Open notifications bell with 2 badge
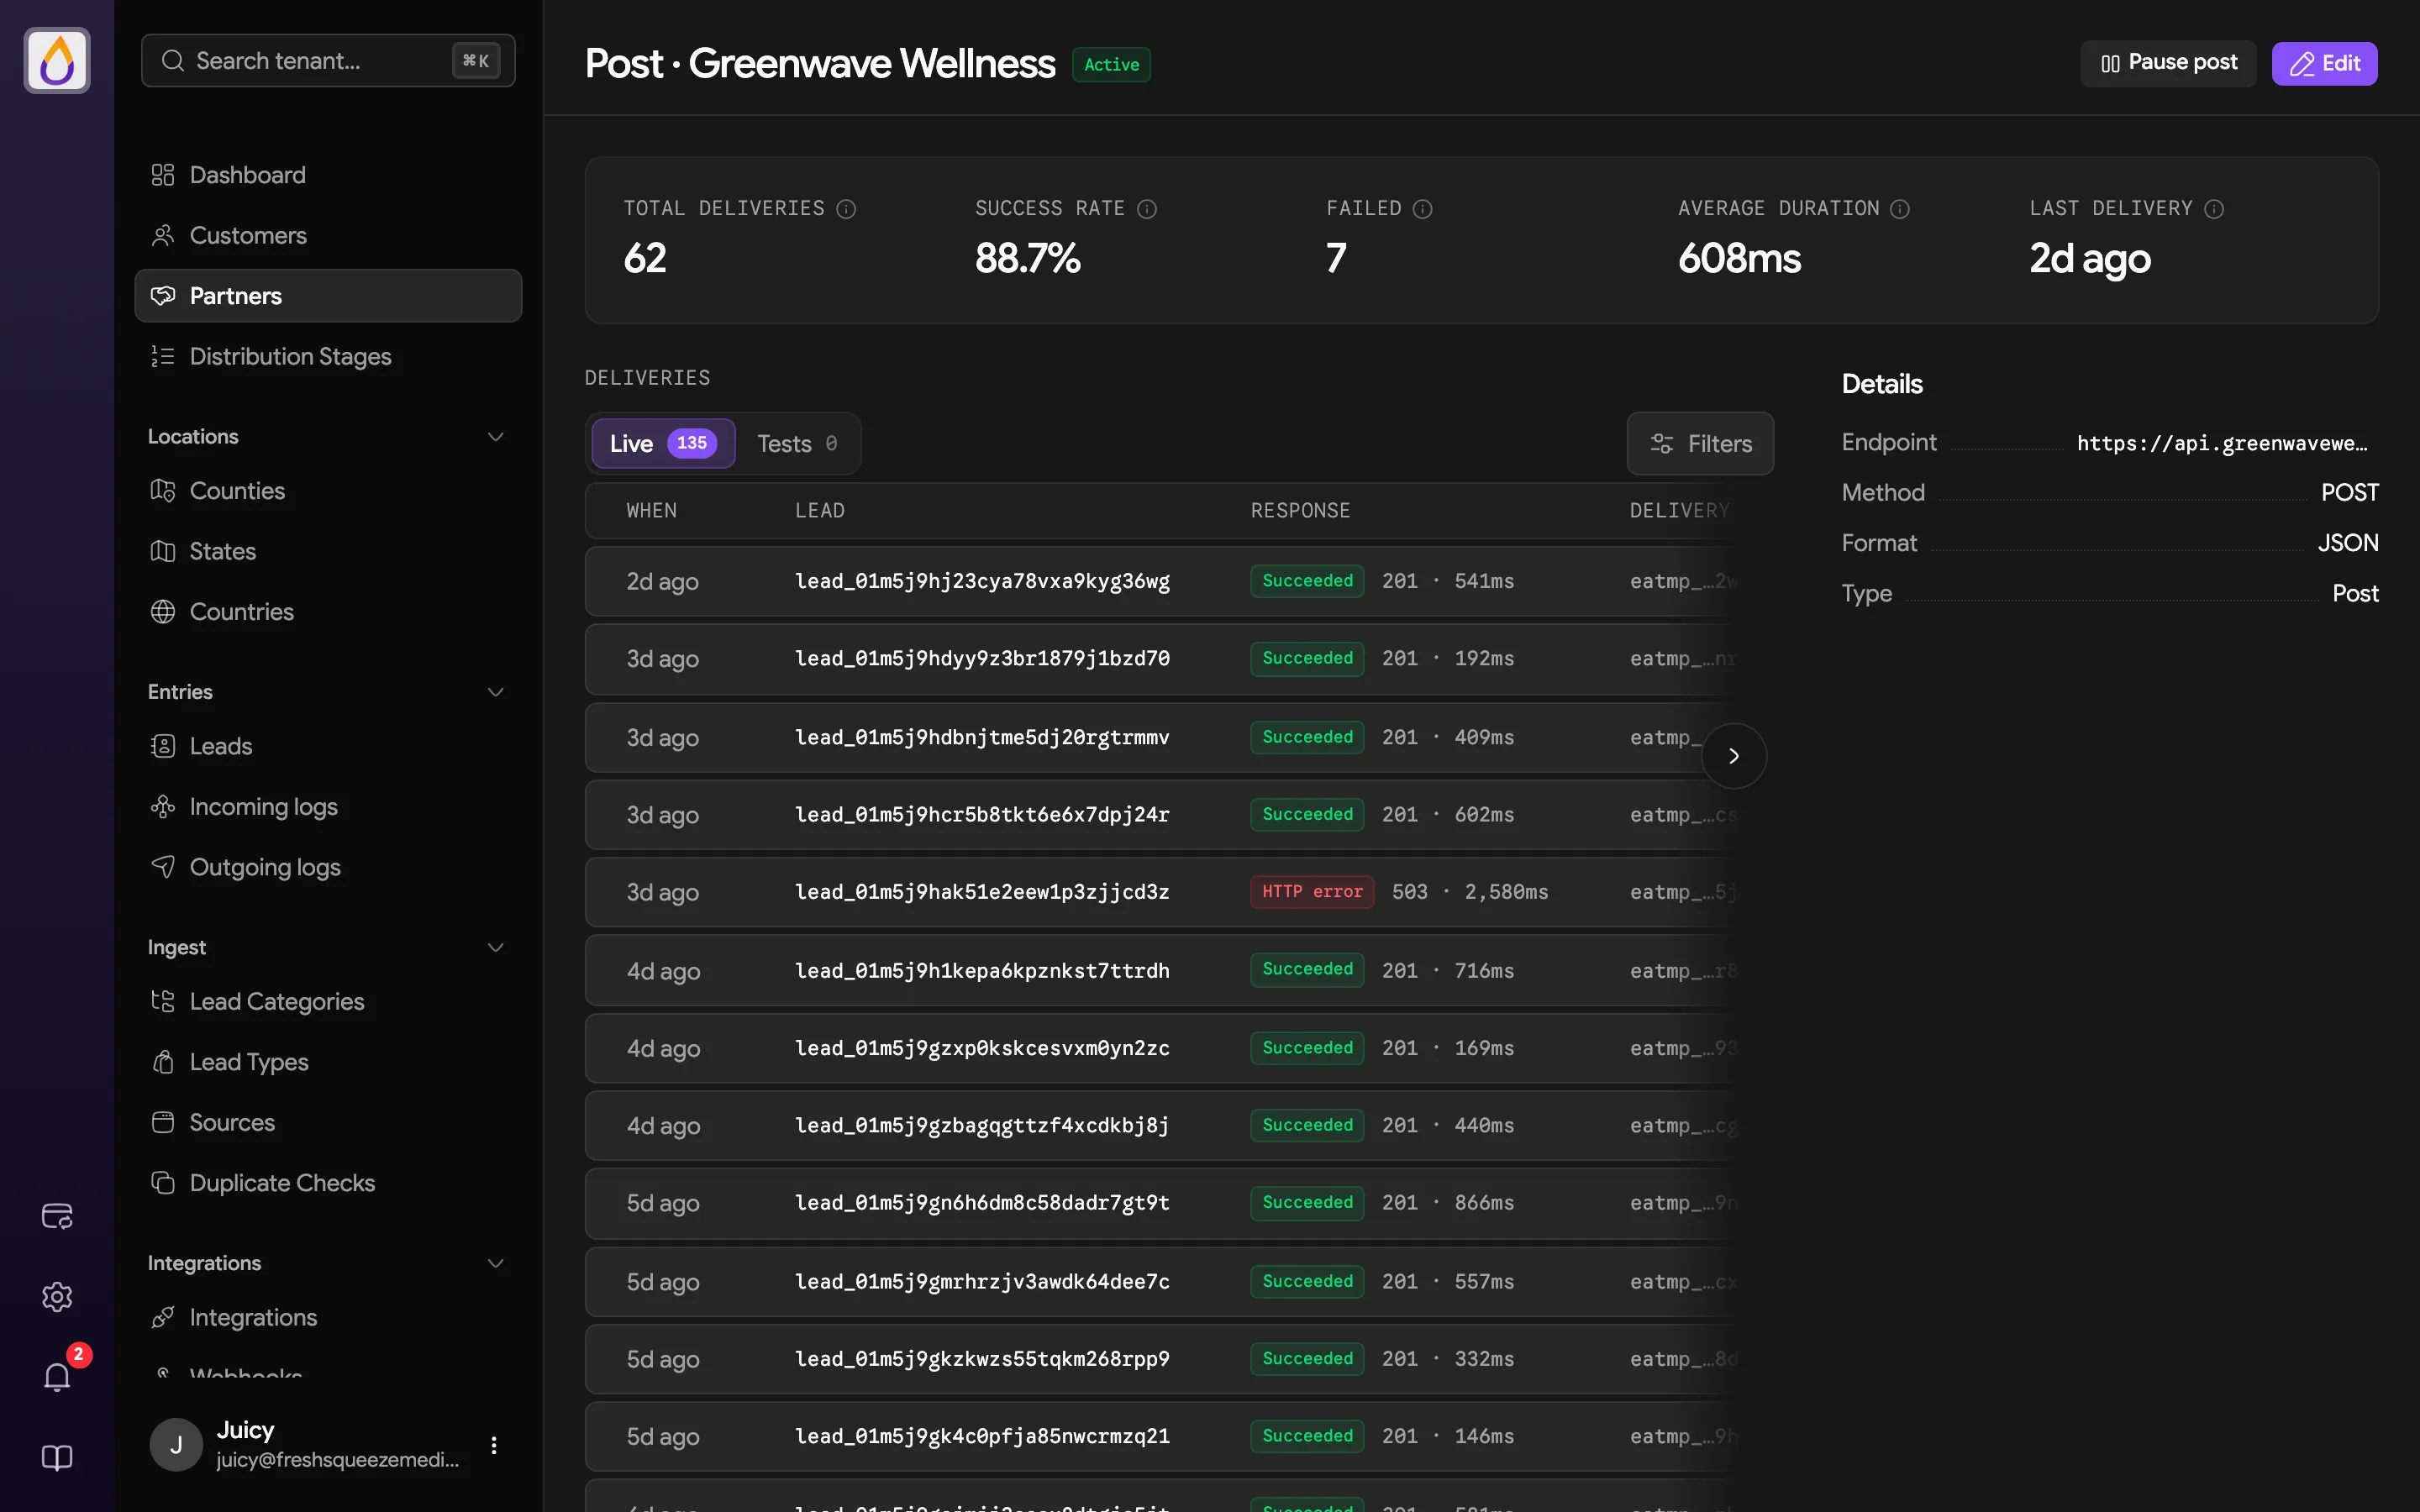Screen dimensions: 2420x1512 (x=57, y=1377)
